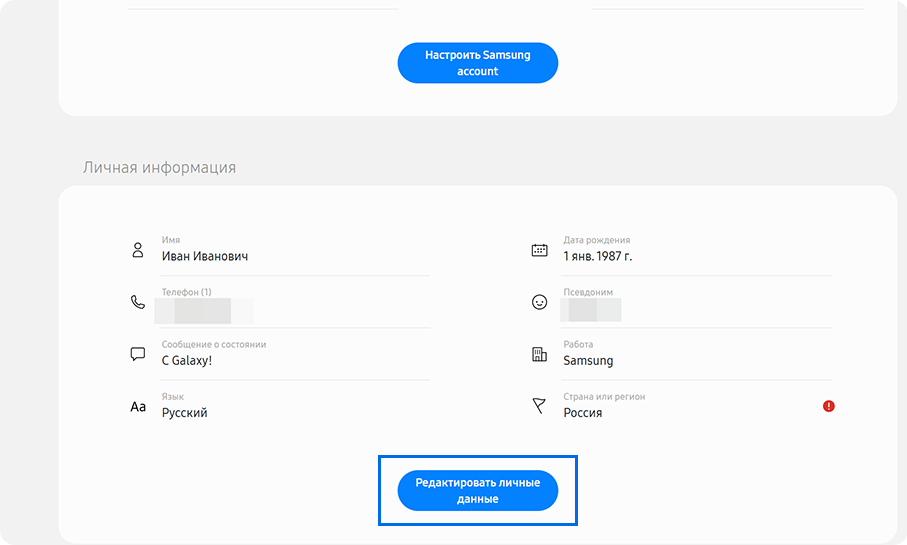Click the Страна или регион label
This screenshot has width=907, height=545.
pyautogui.click(x=604, y=396)
